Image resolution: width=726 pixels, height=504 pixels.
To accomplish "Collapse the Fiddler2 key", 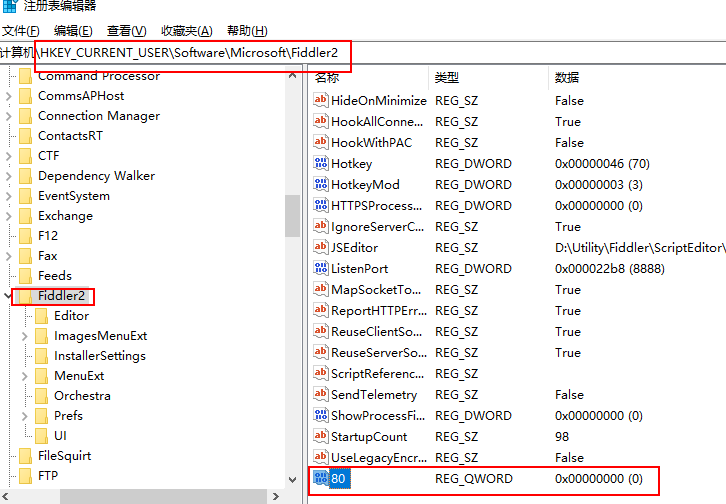I will coord(8,296).
